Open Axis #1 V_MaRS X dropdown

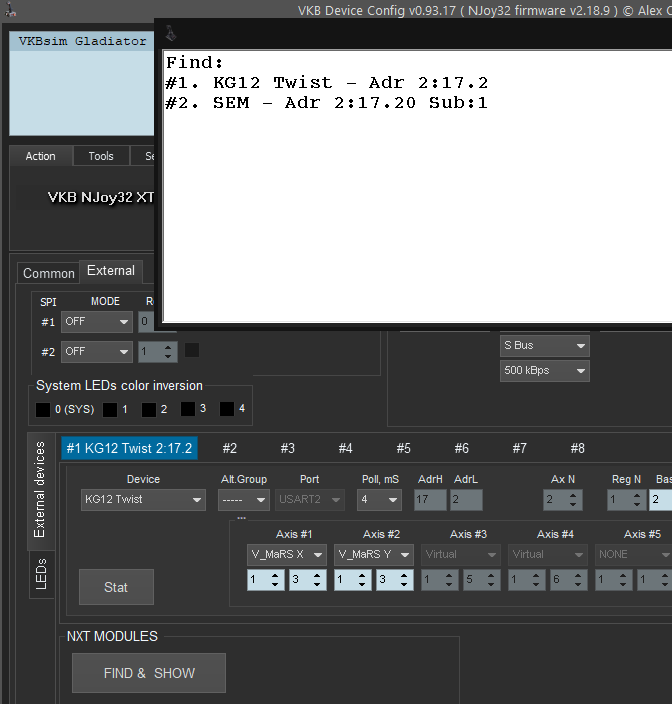coord(286,554)
